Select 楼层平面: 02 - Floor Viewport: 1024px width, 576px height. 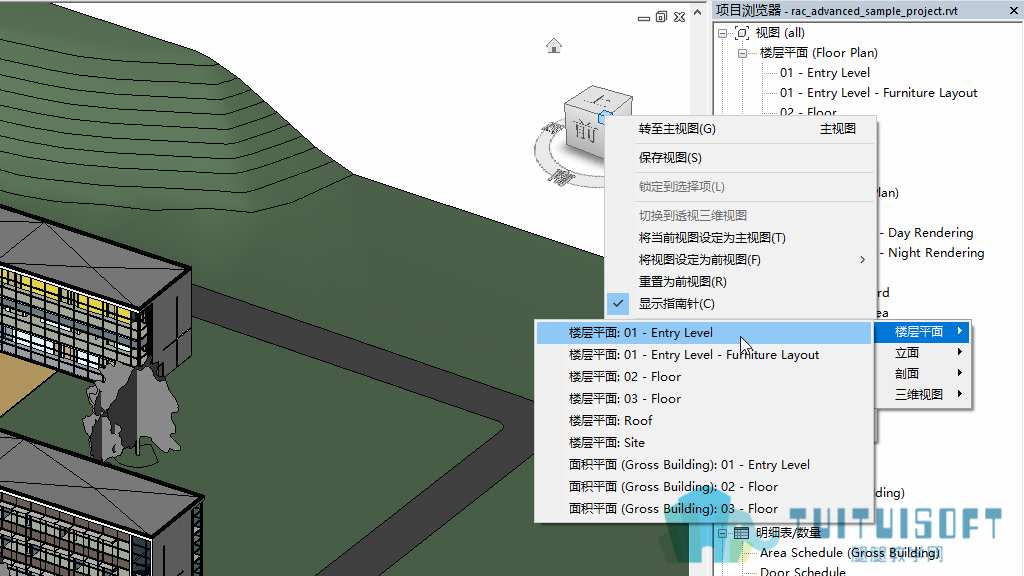click(703, 377)
